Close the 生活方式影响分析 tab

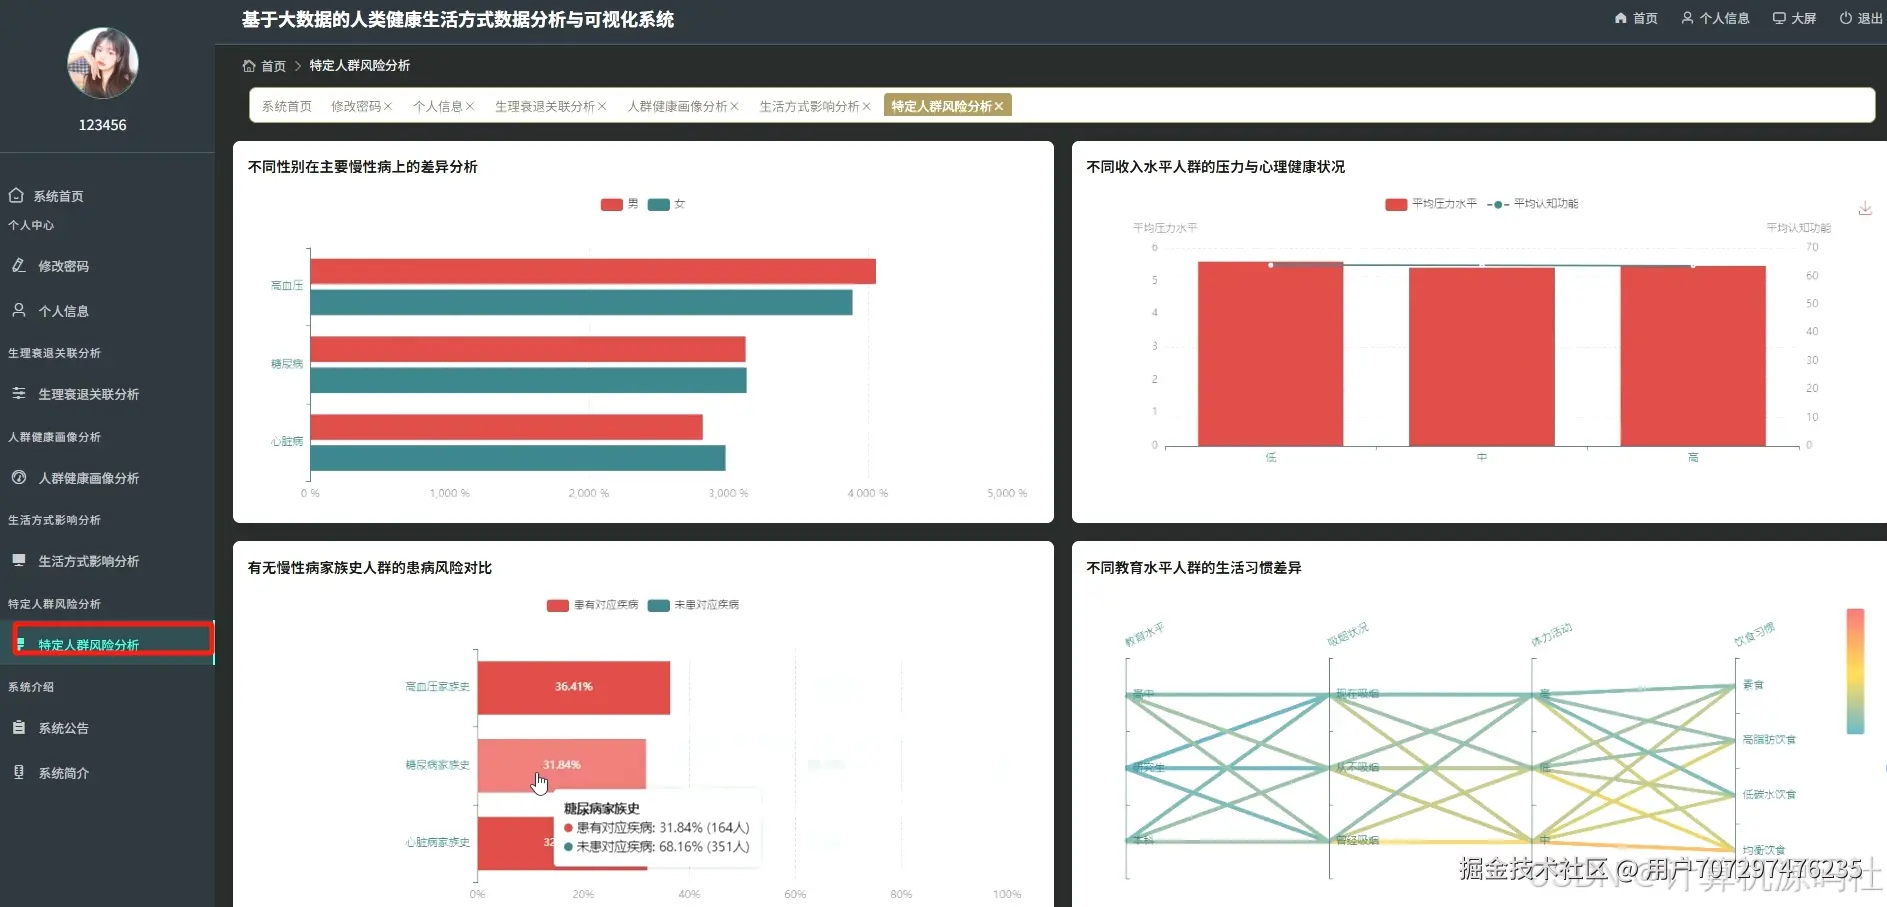pyautogui.click(x=866, y=106)
